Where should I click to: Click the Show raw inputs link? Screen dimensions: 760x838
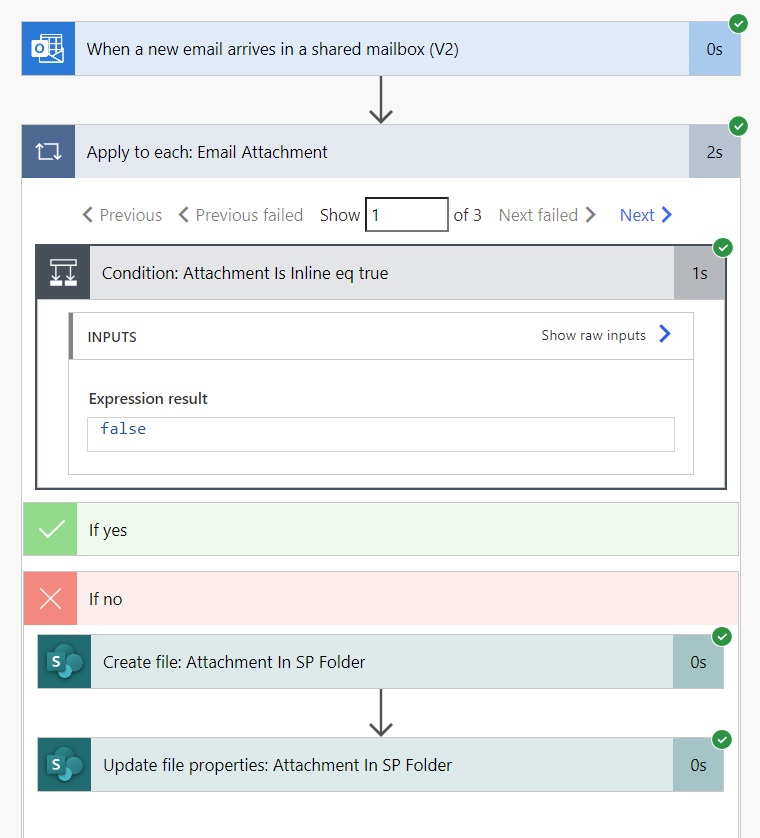pyautogui.click(x=592, y=335)
